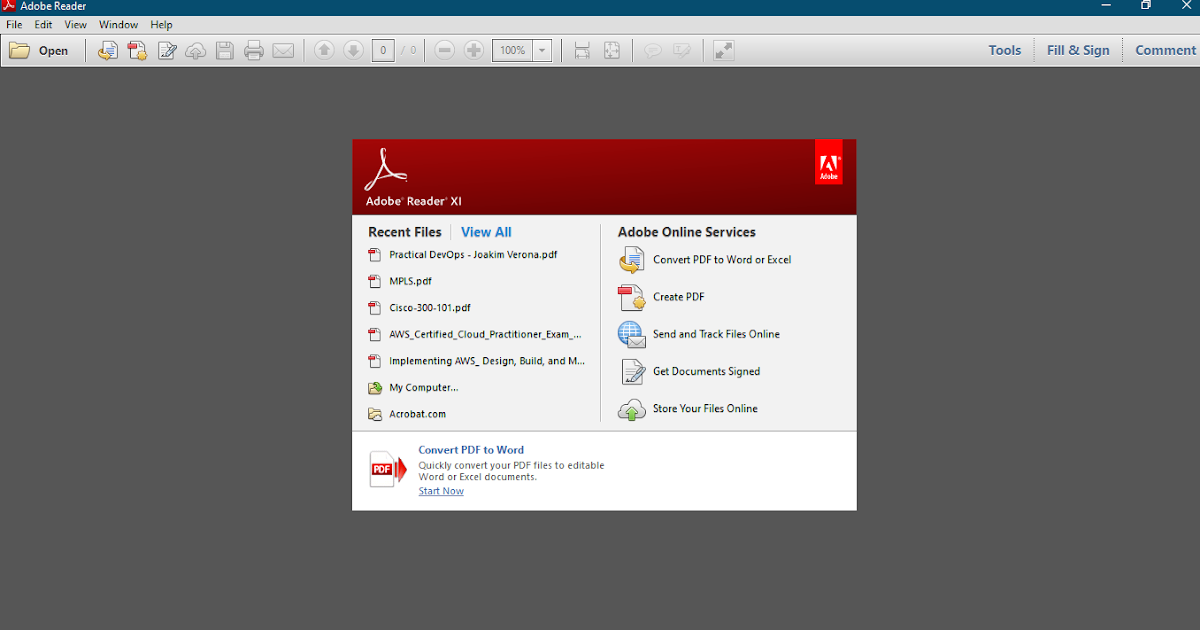Activate the fit page width toolbar icon
Image resolution: width=1200 pixels, height=630 pixels.
[582, 50]
